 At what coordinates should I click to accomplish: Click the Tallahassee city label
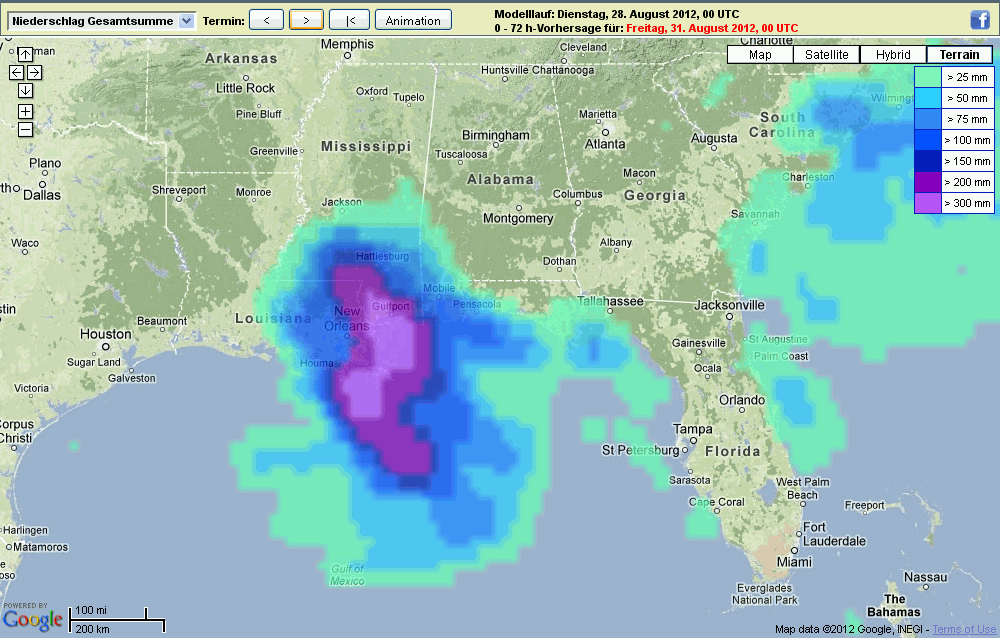click(610, 301)
